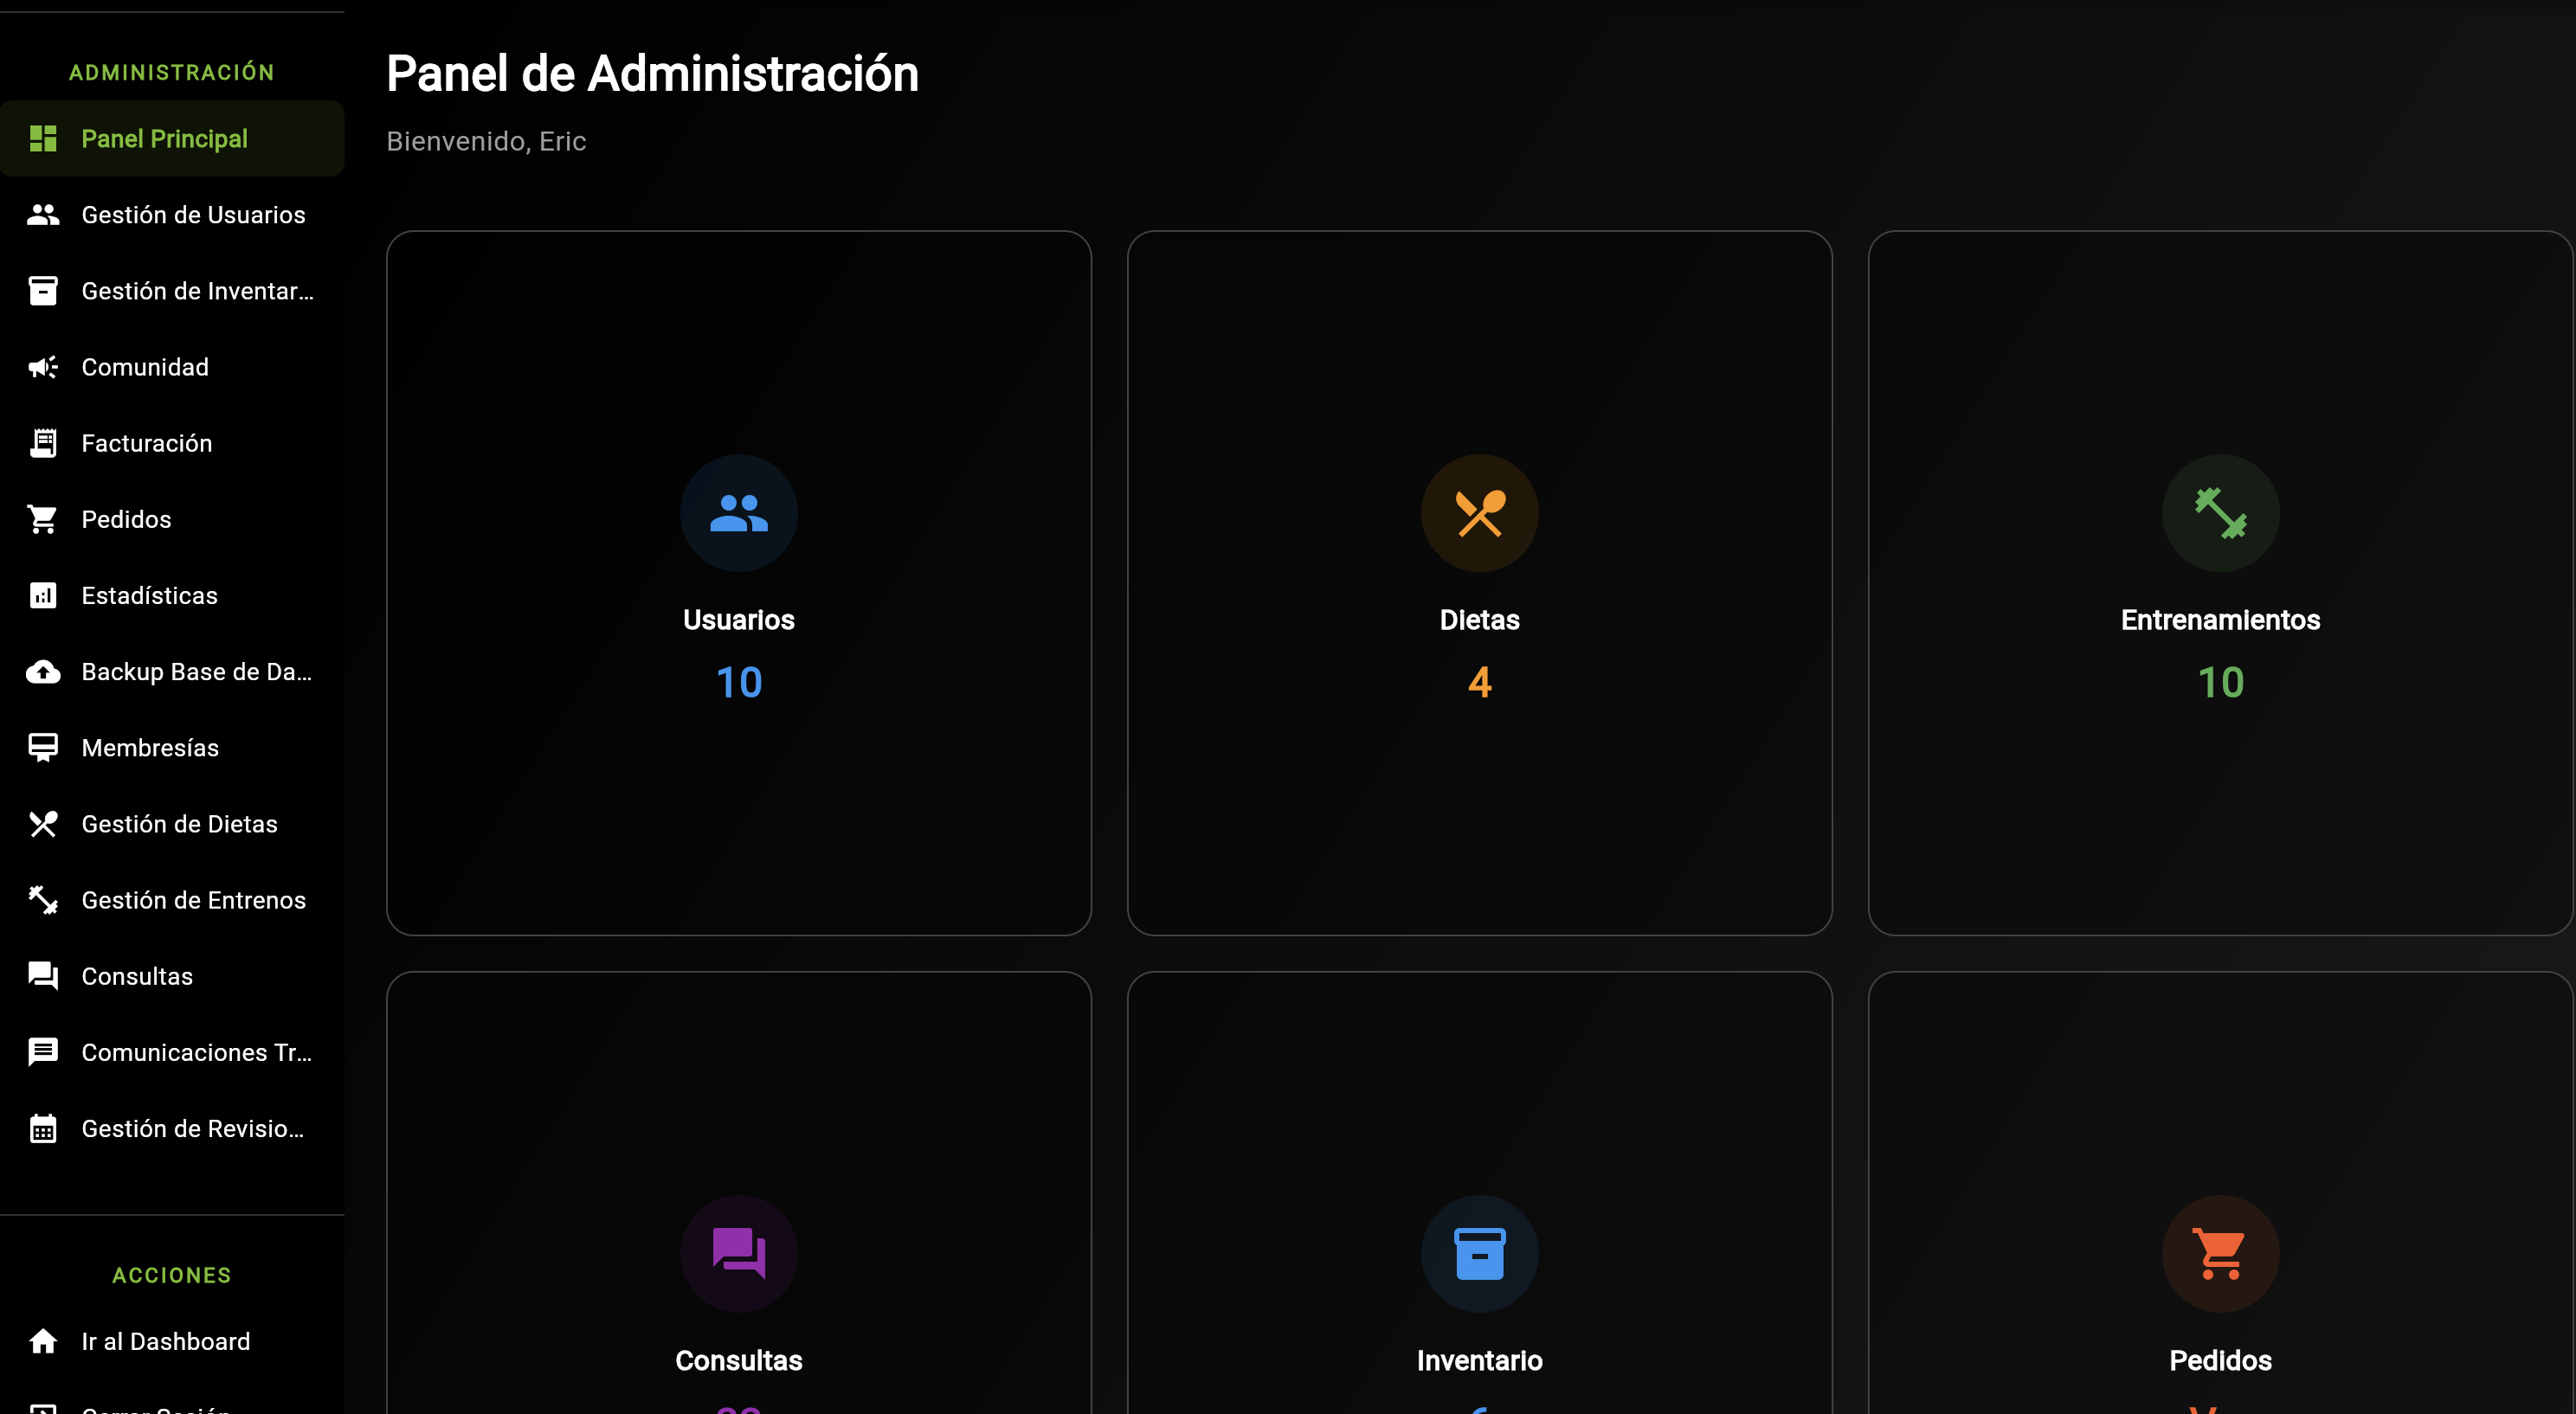Viewport: 2576px width, 1414px height.
Task: Click the Dietas fork and spoon icon
Action: tap(1479, 513)
